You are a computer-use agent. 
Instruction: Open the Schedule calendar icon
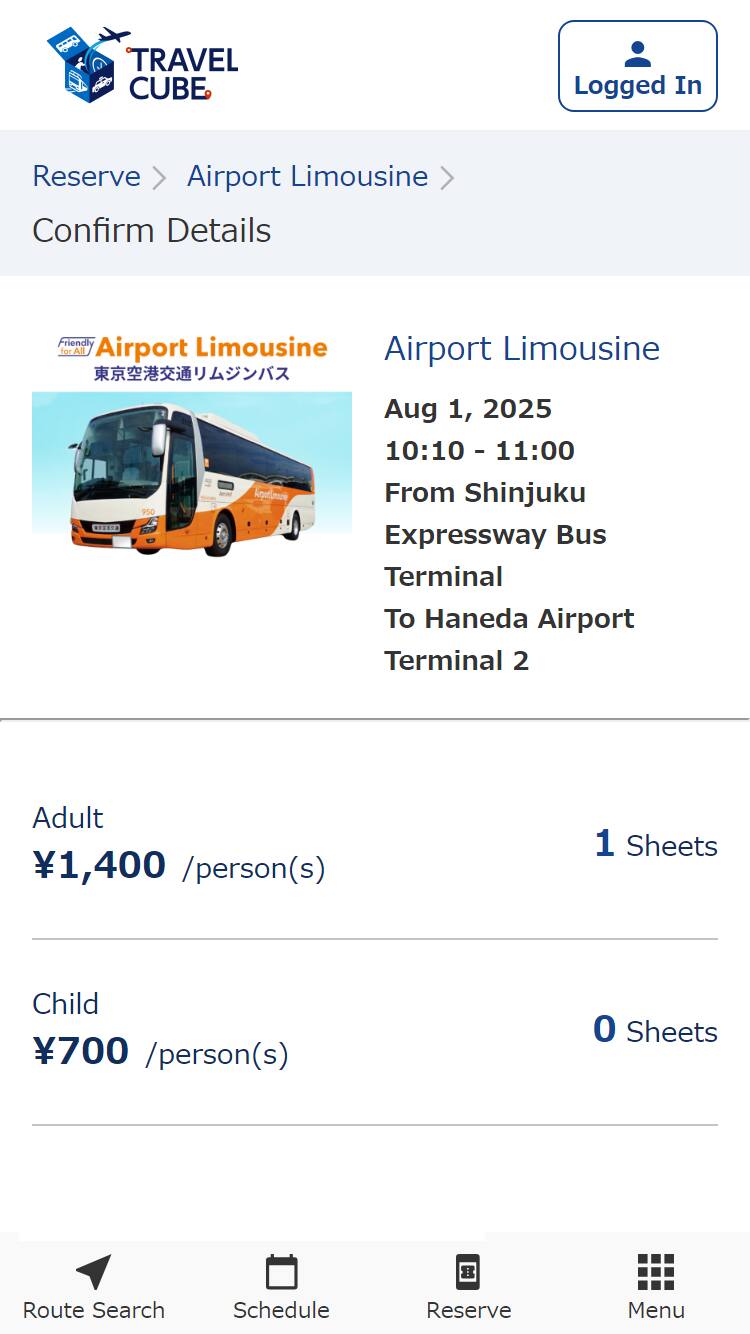coord(281,1273)
